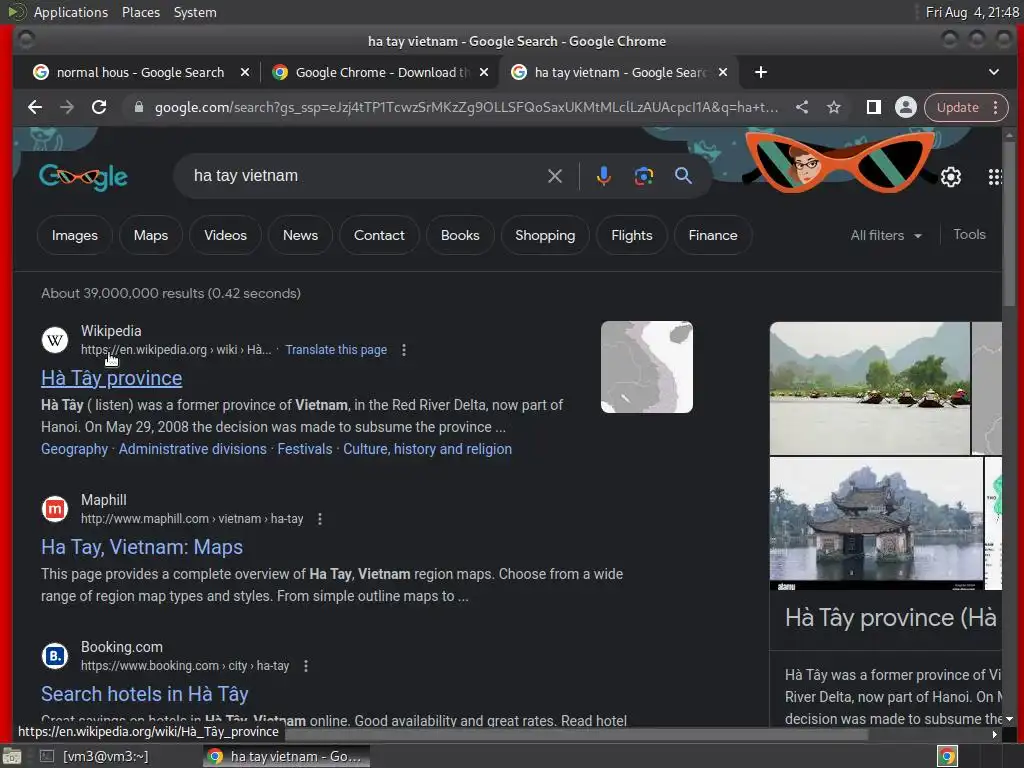Open the share page icon in address bar

point(802,107)
